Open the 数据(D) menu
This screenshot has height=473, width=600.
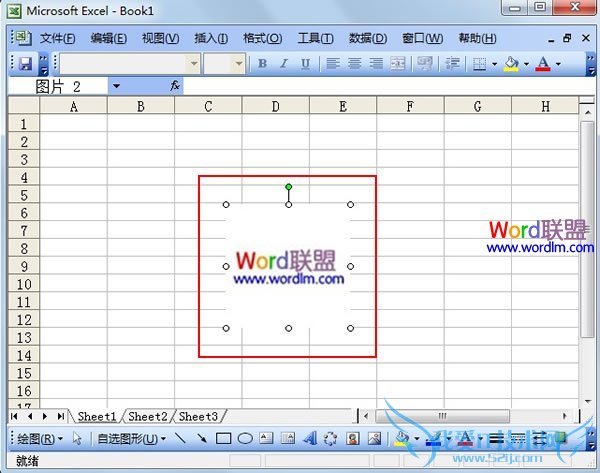(368, 38)
